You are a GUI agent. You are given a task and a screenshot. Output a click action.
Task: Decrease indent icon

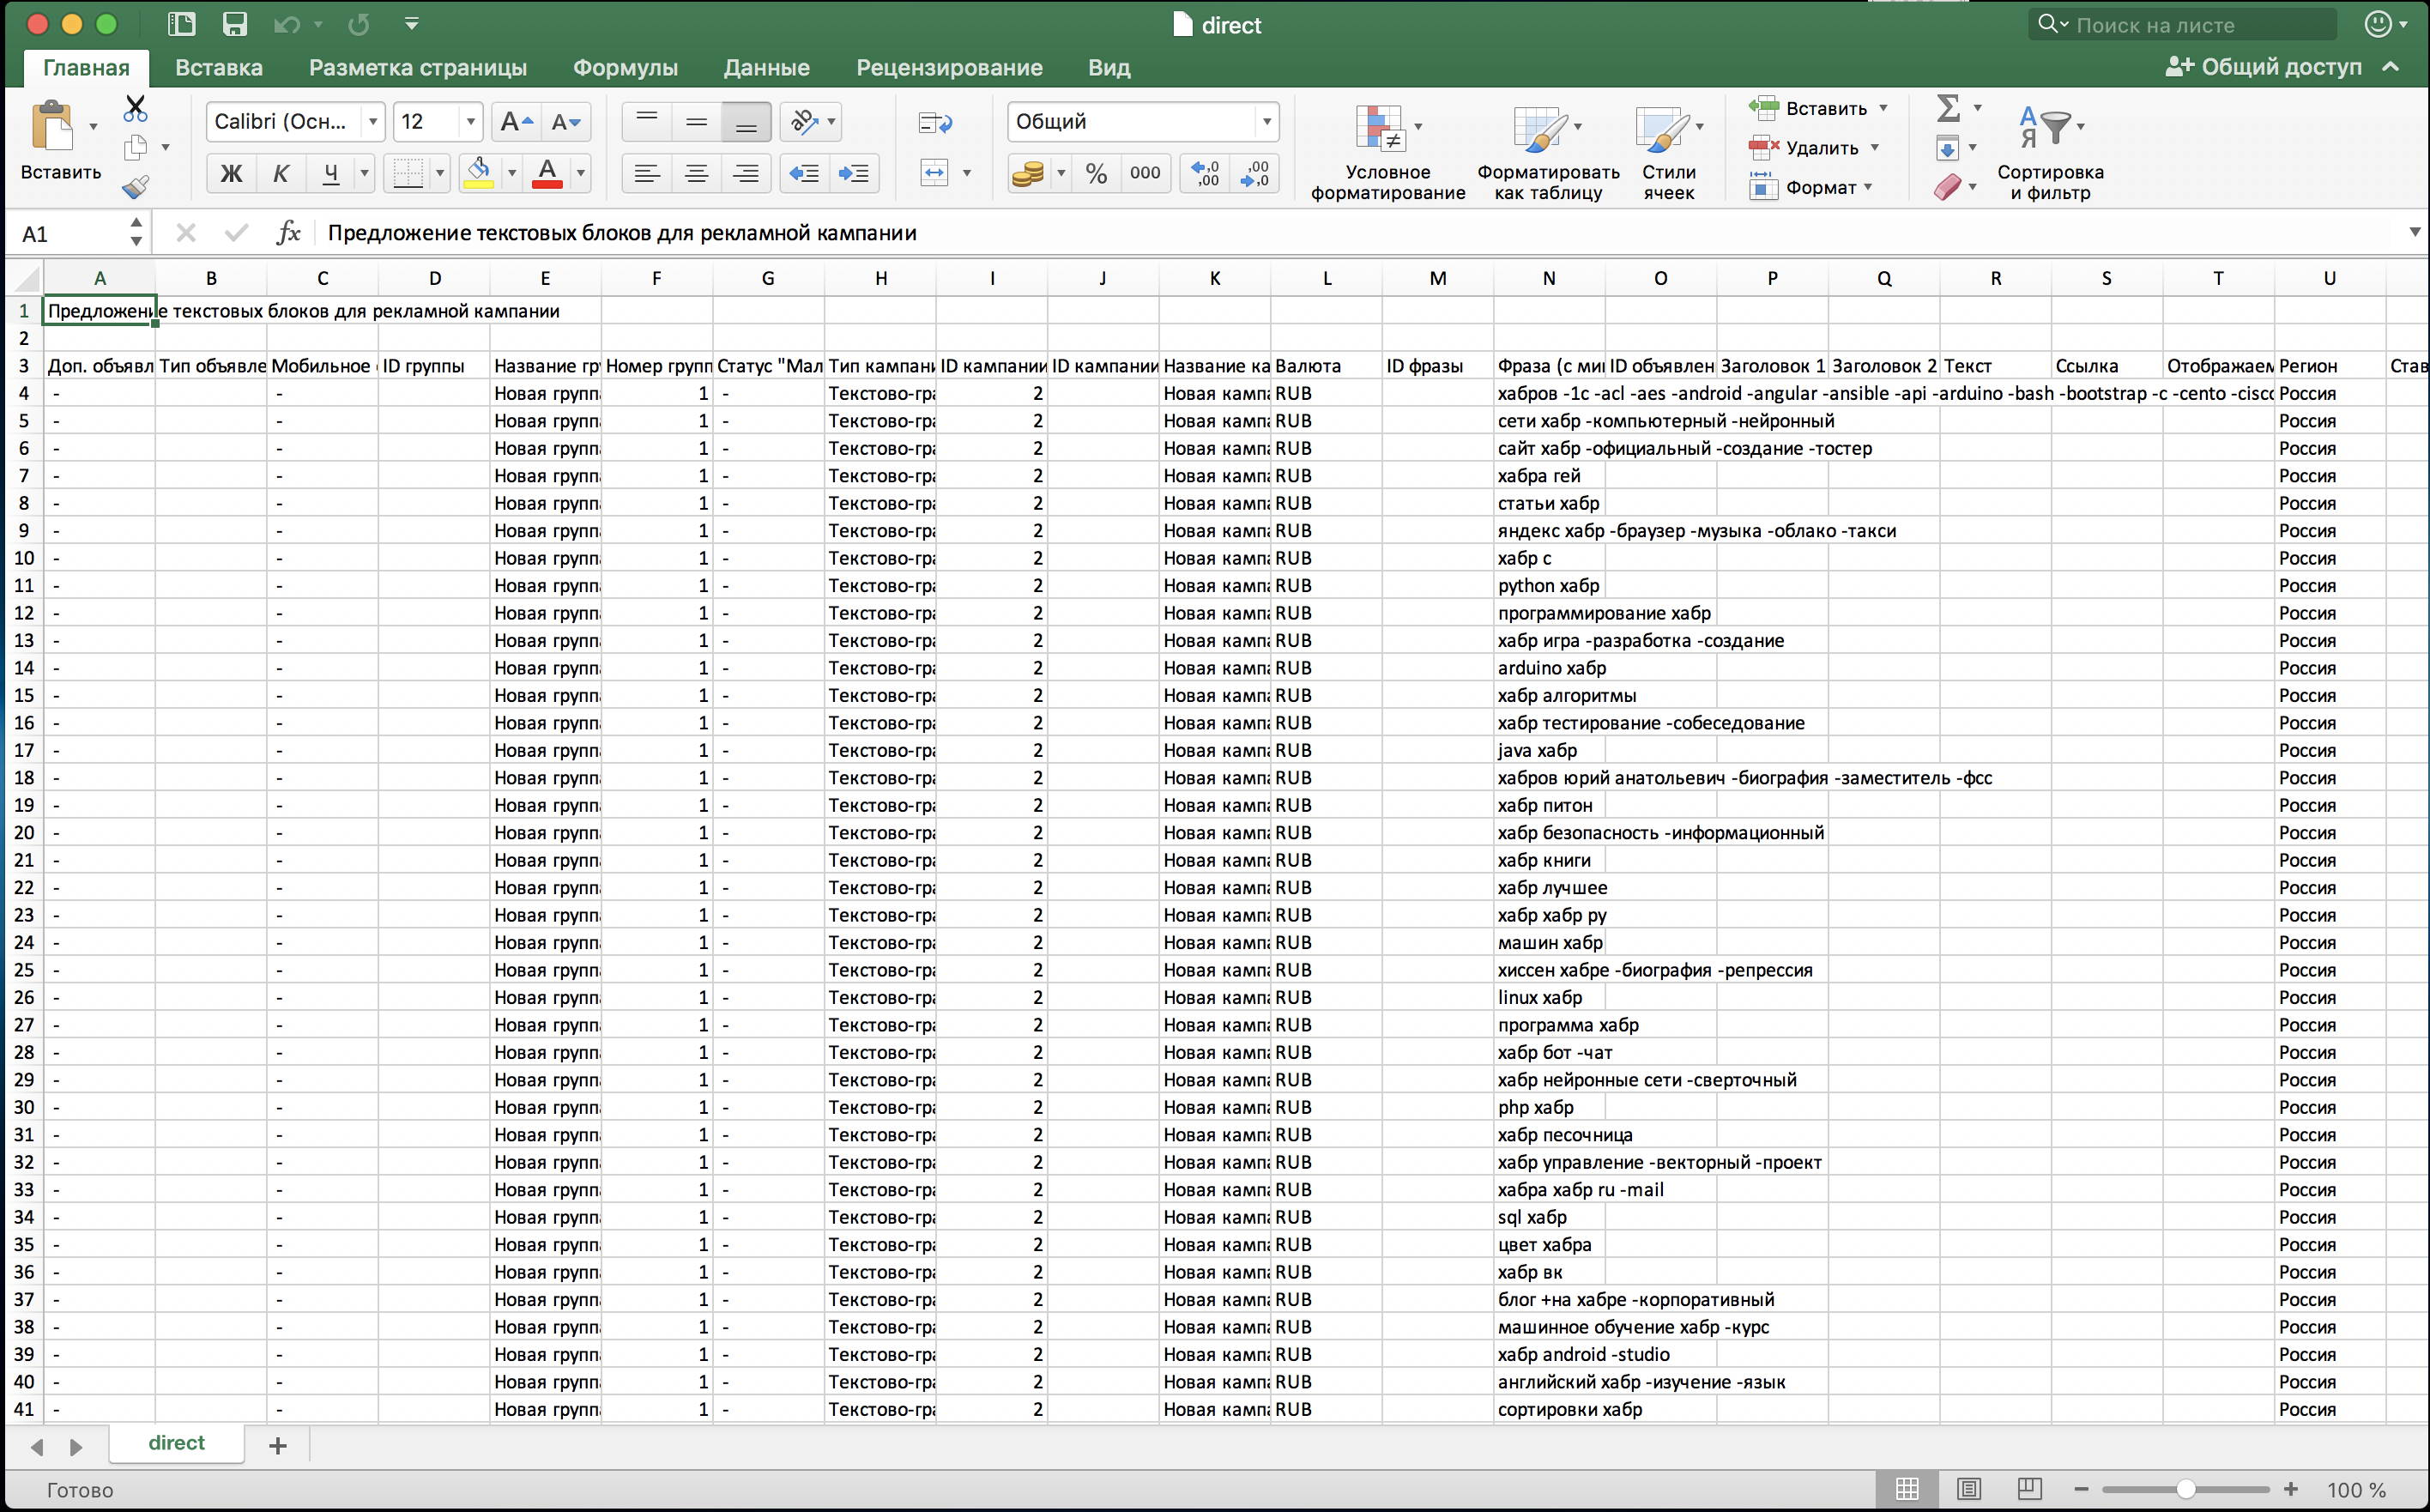[804, 173]
